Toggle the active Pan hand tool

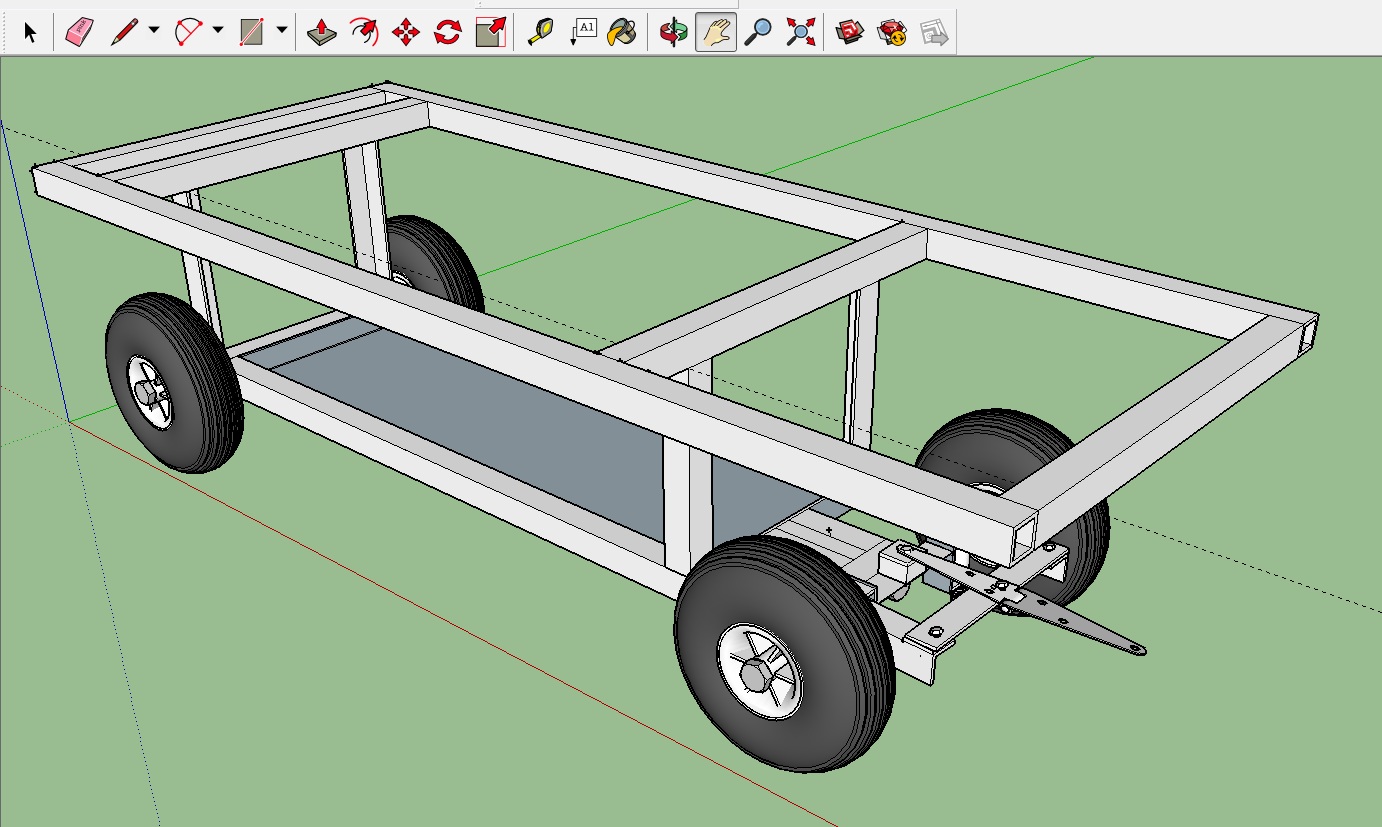pos(716,32)
